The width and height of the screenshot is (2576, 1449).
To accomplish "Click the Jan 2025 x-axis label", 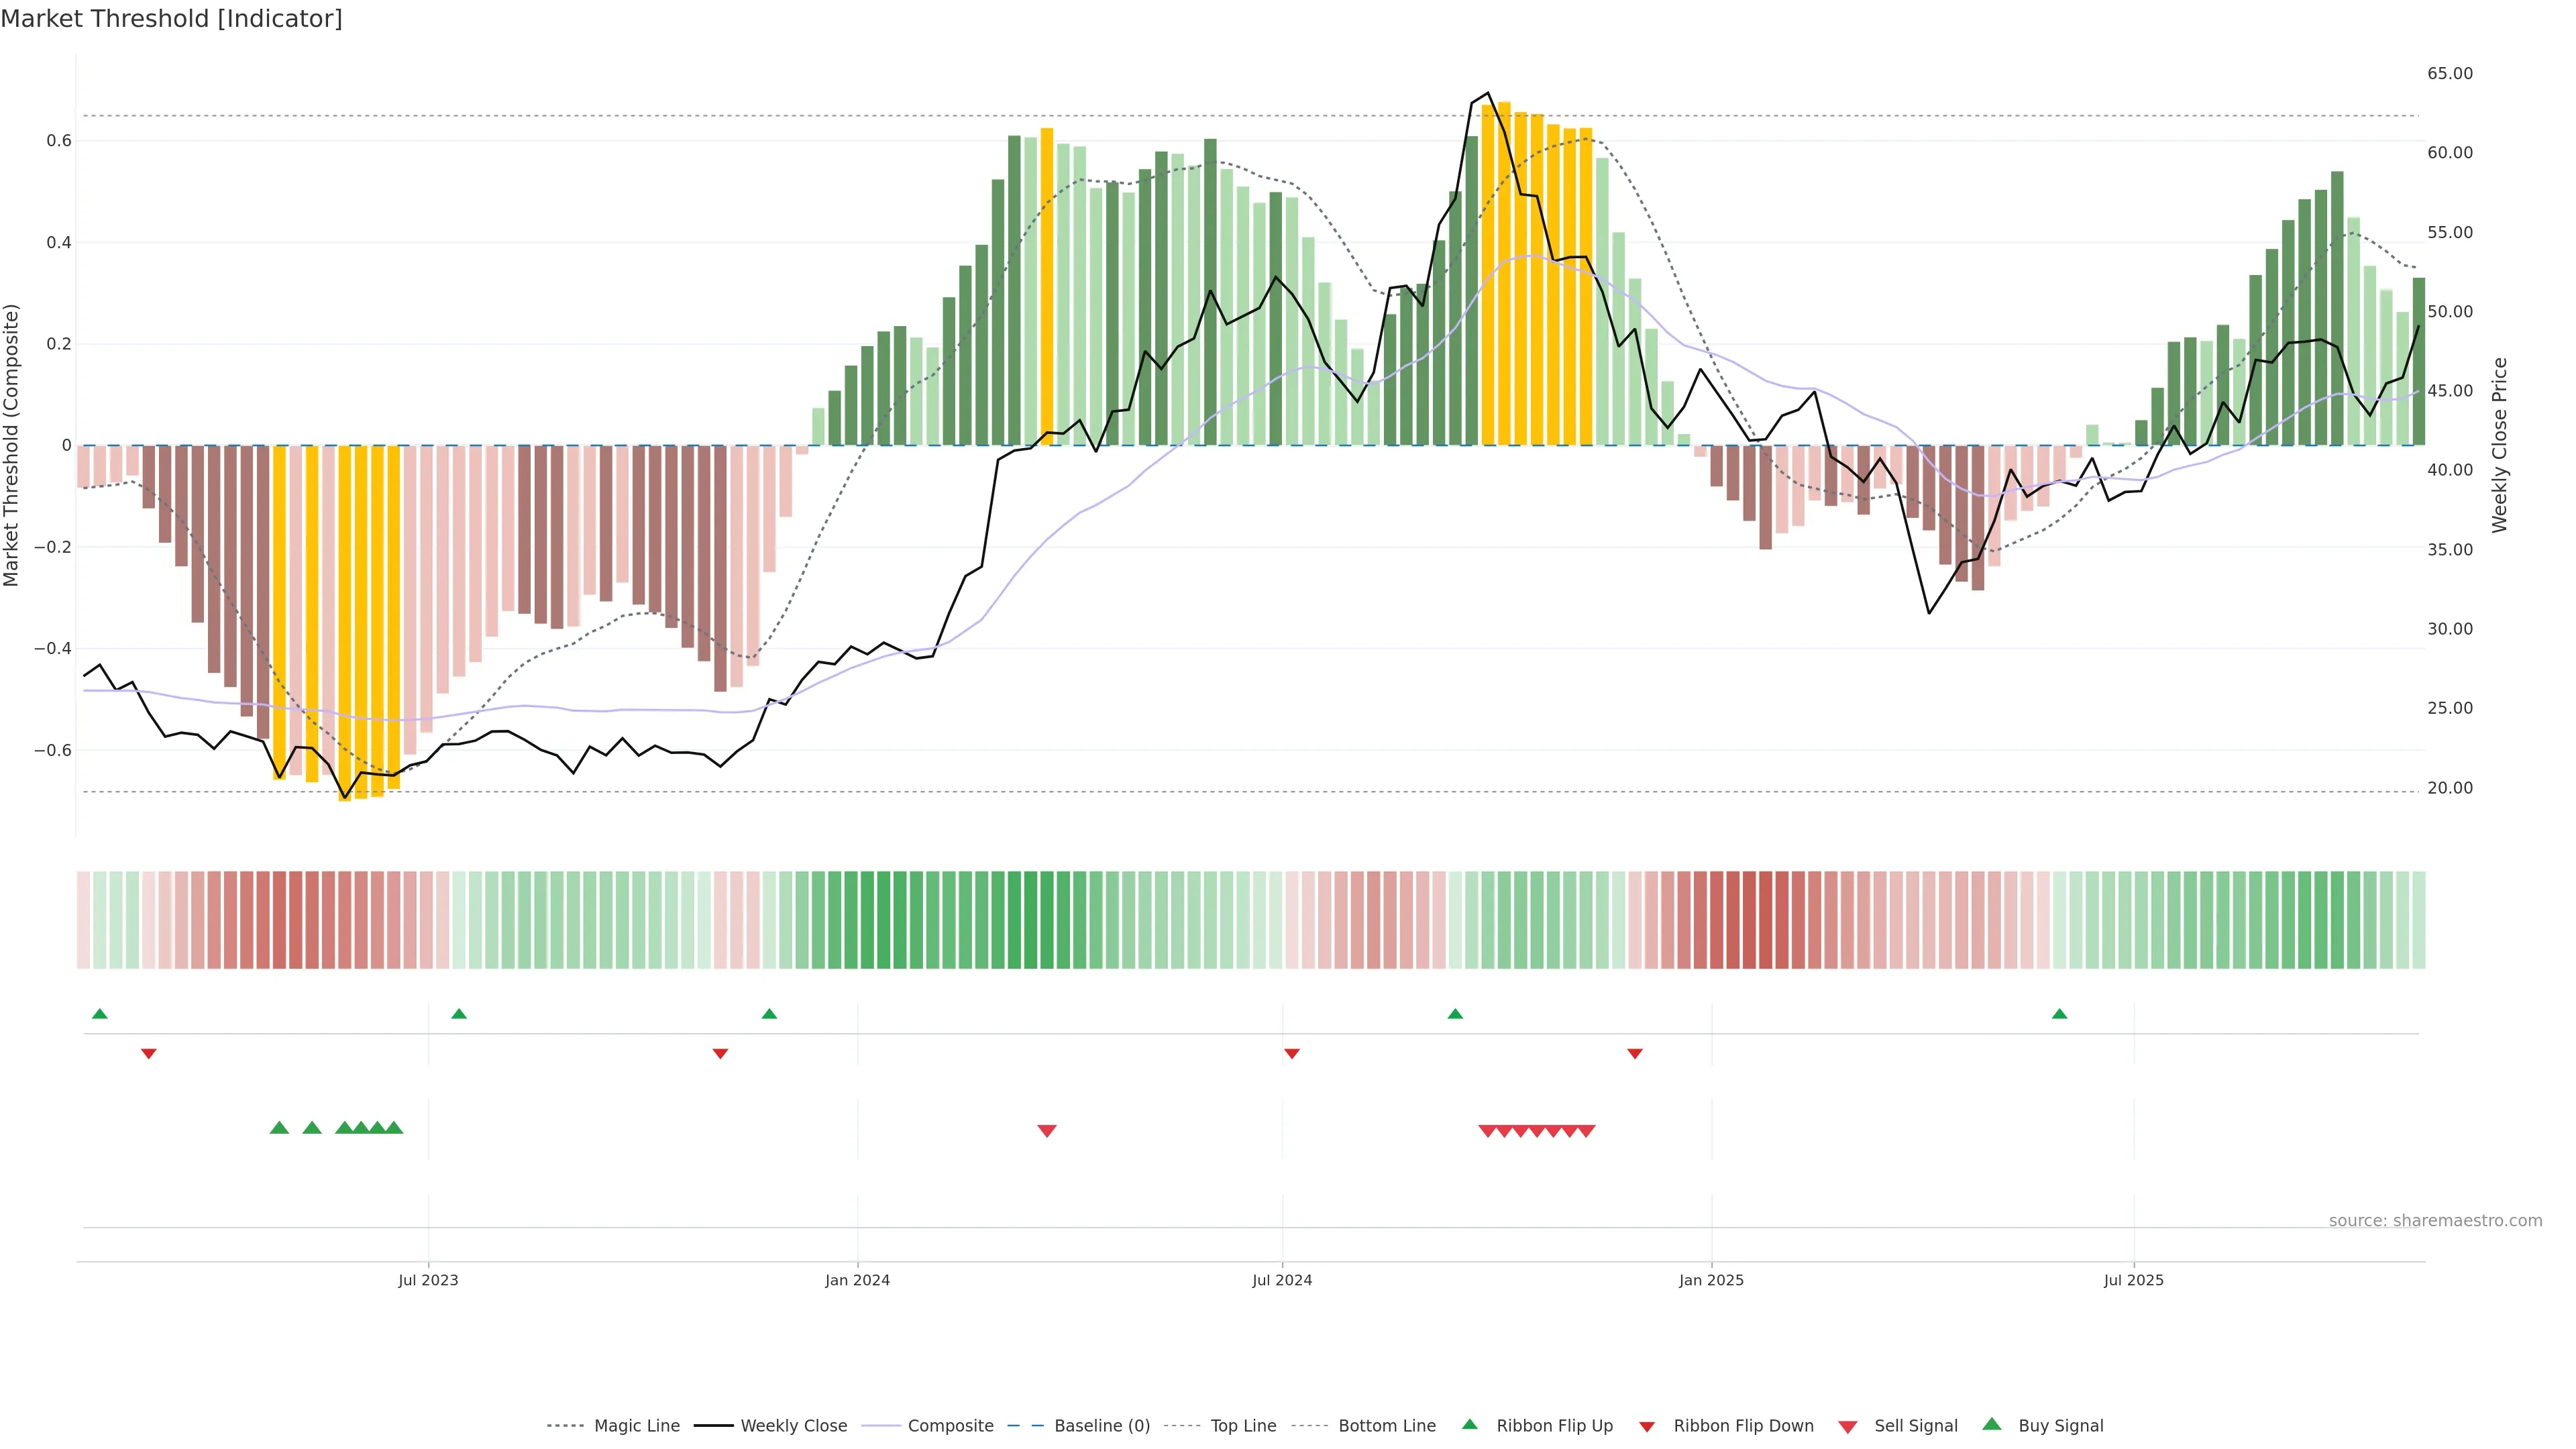I will tap(1711, 1280).
